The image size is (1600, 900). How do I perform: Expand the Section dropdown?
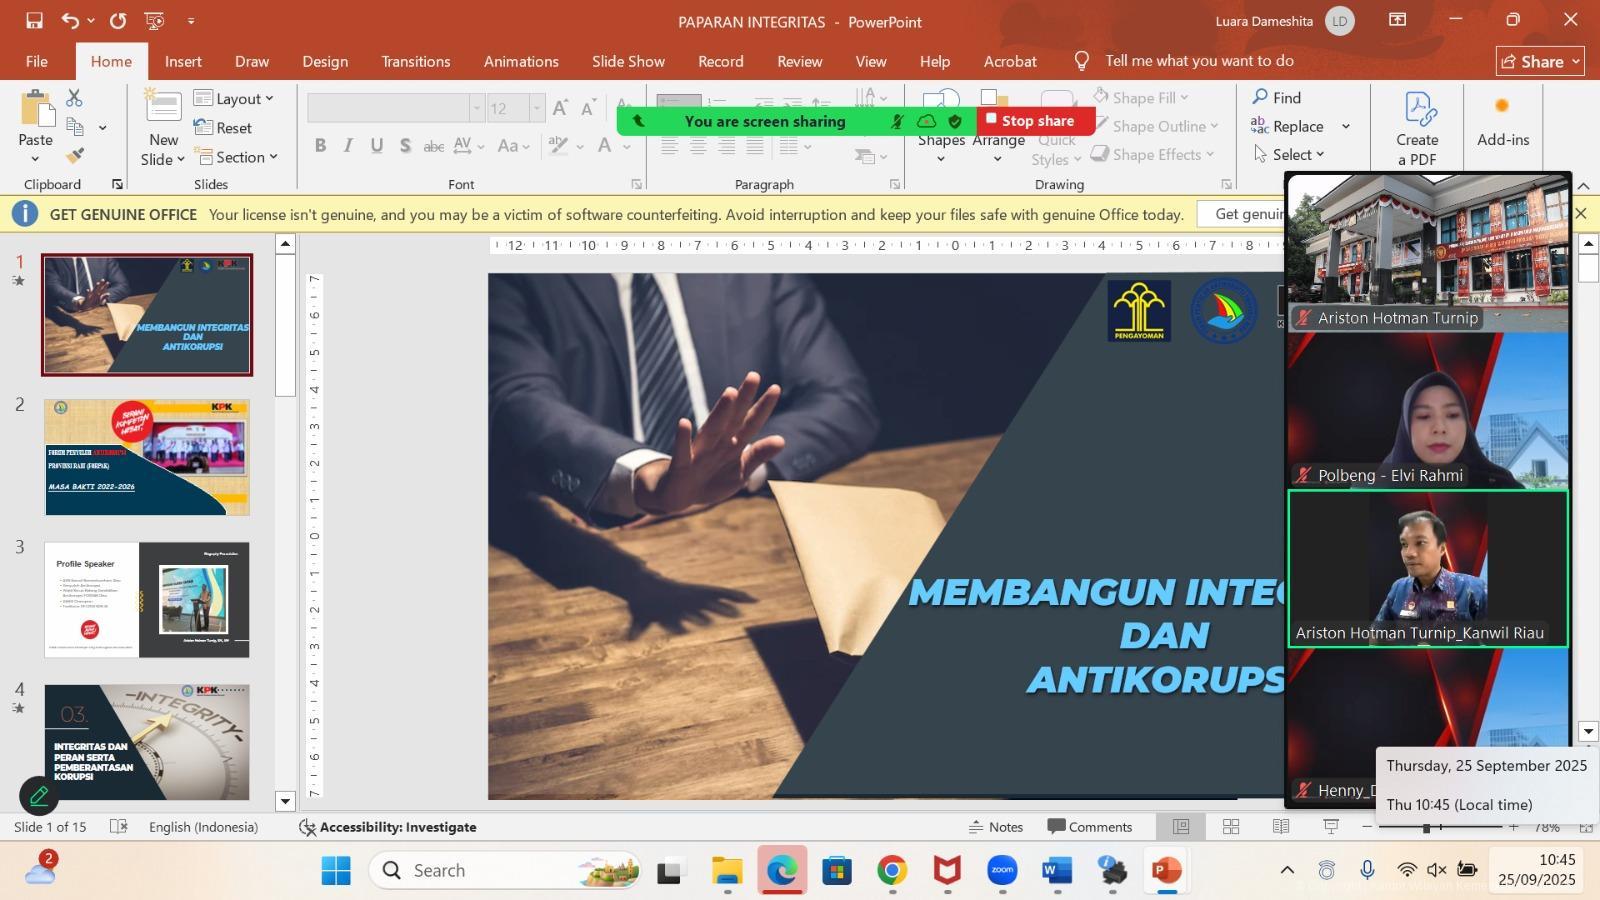pos(237,157)
